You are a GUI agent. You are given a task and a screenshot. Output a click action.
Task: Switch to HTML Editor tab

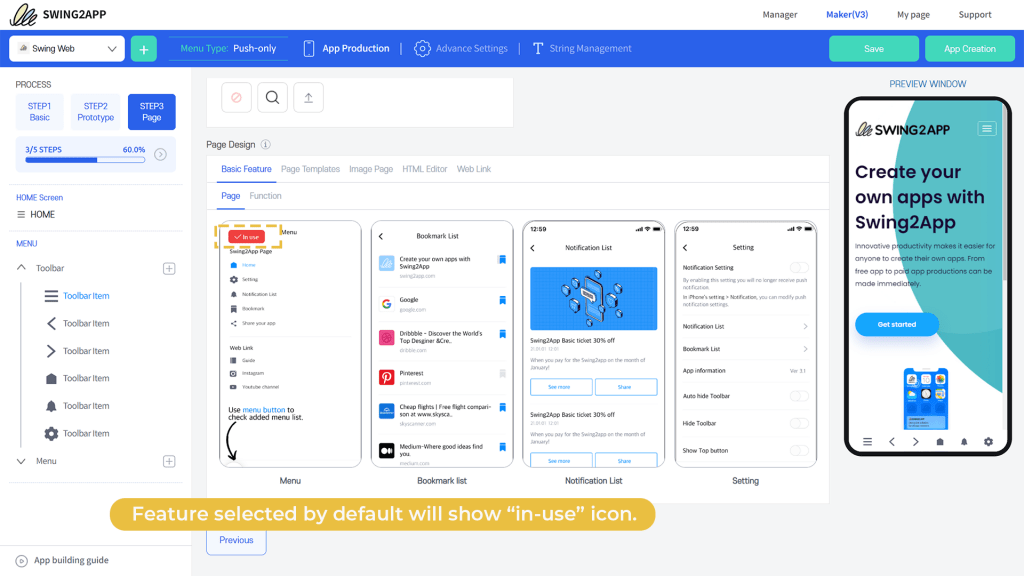click(424, 169)
